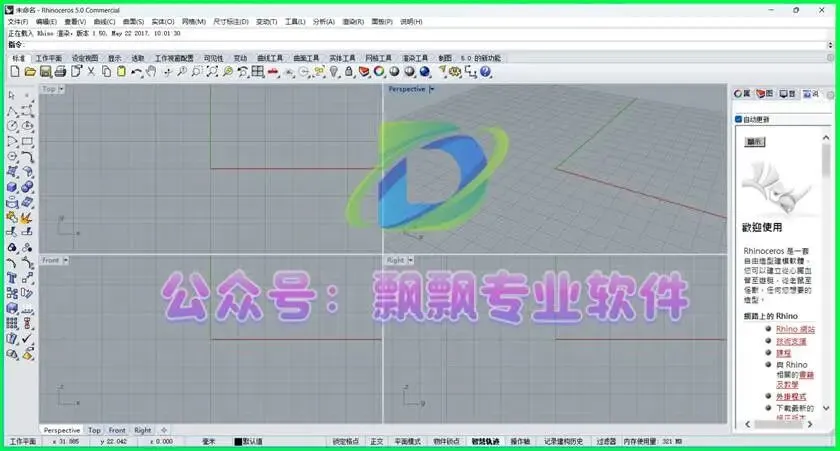Select the Circle tool in left sidebar
This screenshot has height=451, width=840.
12,126
